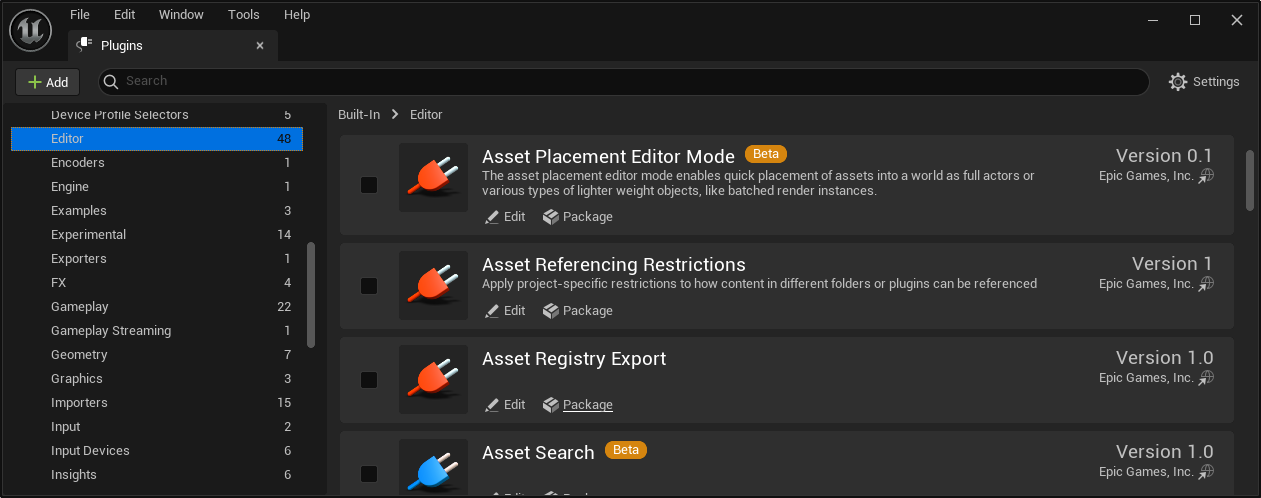This screenshot has height=498, width=1261.
Task: Click Edit pencil icon for Asset Registry Export
Action: tap(491, 405)
